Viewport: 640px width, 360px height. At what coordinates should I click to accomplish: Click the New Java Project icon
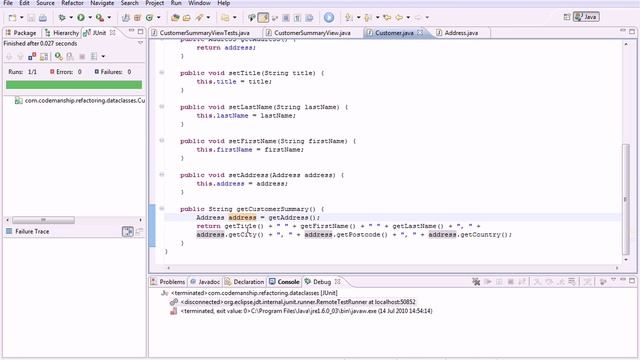tap(126, 18)
